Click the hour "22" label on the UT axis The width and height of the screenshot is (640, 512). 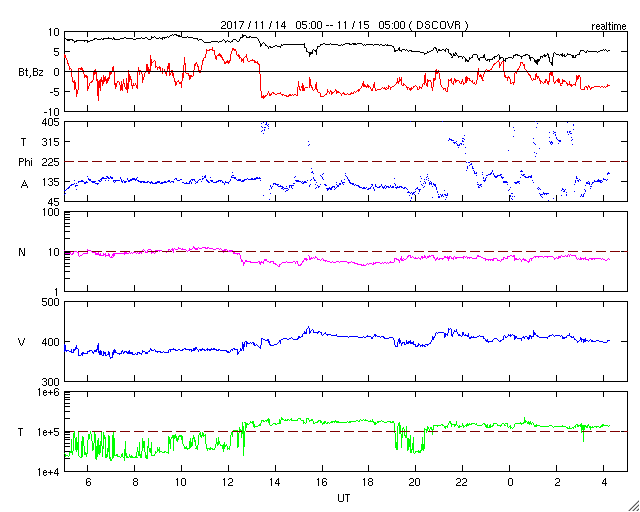click(463, 482)
